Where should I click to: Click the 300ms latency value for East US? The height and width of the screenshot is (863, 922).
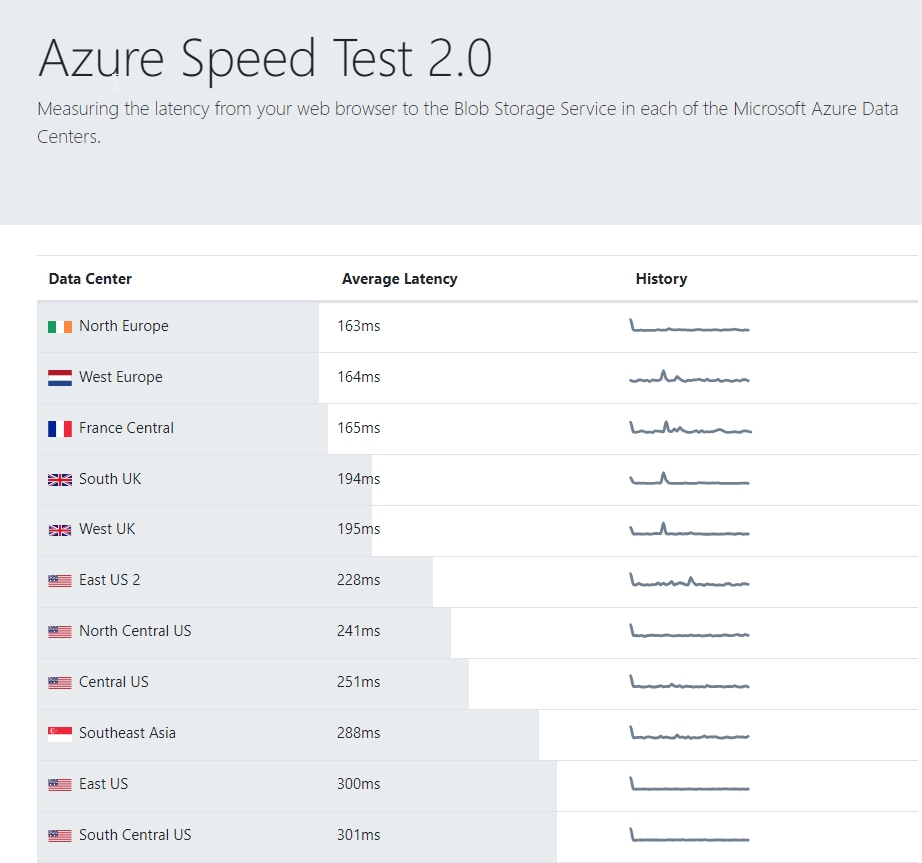coord(357,784)
